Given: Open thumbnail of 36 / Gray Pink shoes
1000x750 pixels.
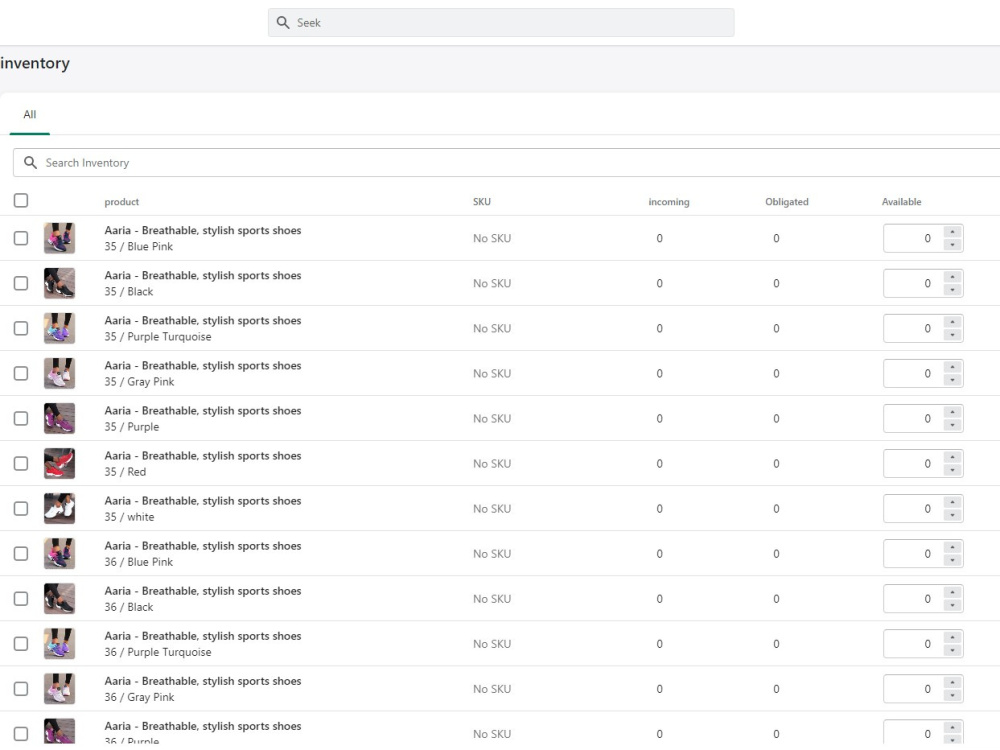Looking at the screenshot, I should click(59, 689).
